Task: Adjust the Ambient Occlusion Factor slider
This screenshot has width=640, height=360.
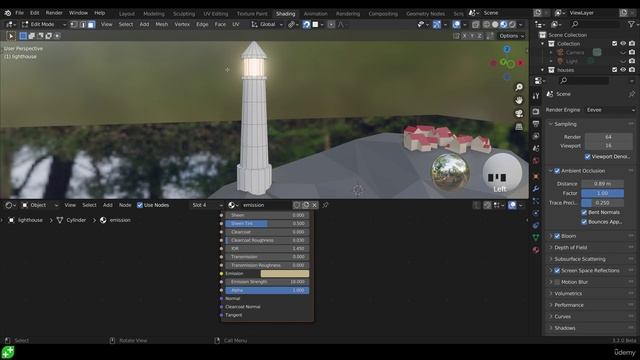Action: tap(602, 193)
